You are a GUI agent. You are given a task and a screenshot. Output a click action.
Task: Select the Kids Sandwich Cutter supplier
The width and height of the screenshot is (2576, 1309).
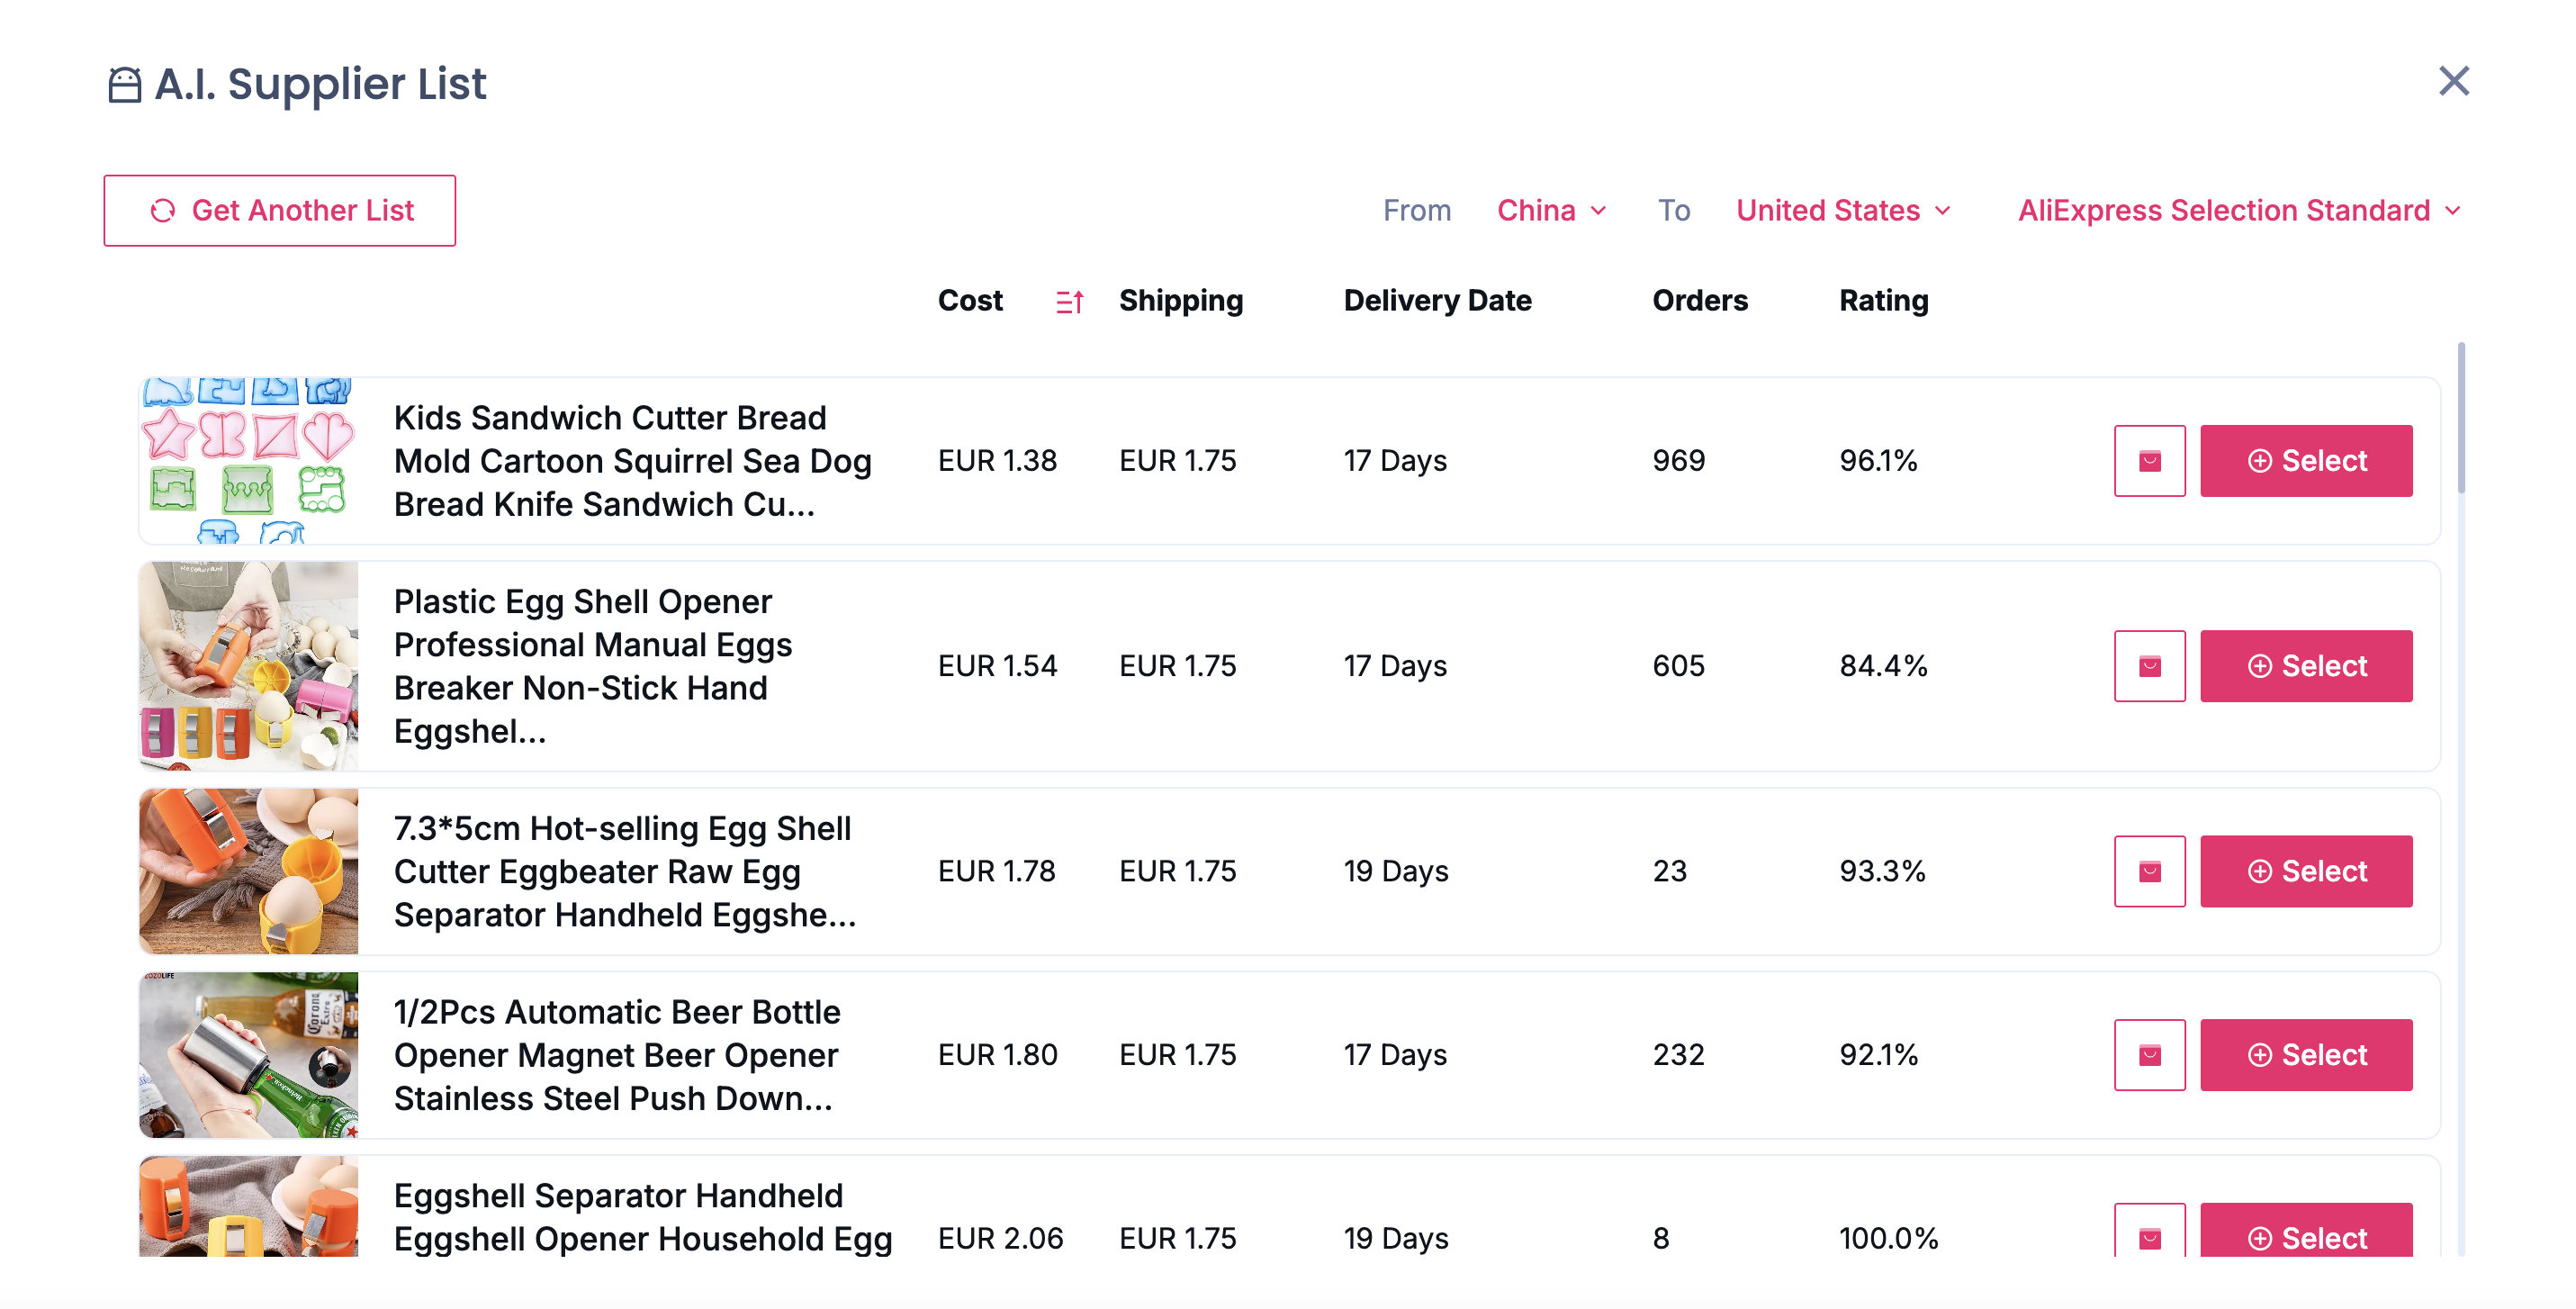(2306, 461)
